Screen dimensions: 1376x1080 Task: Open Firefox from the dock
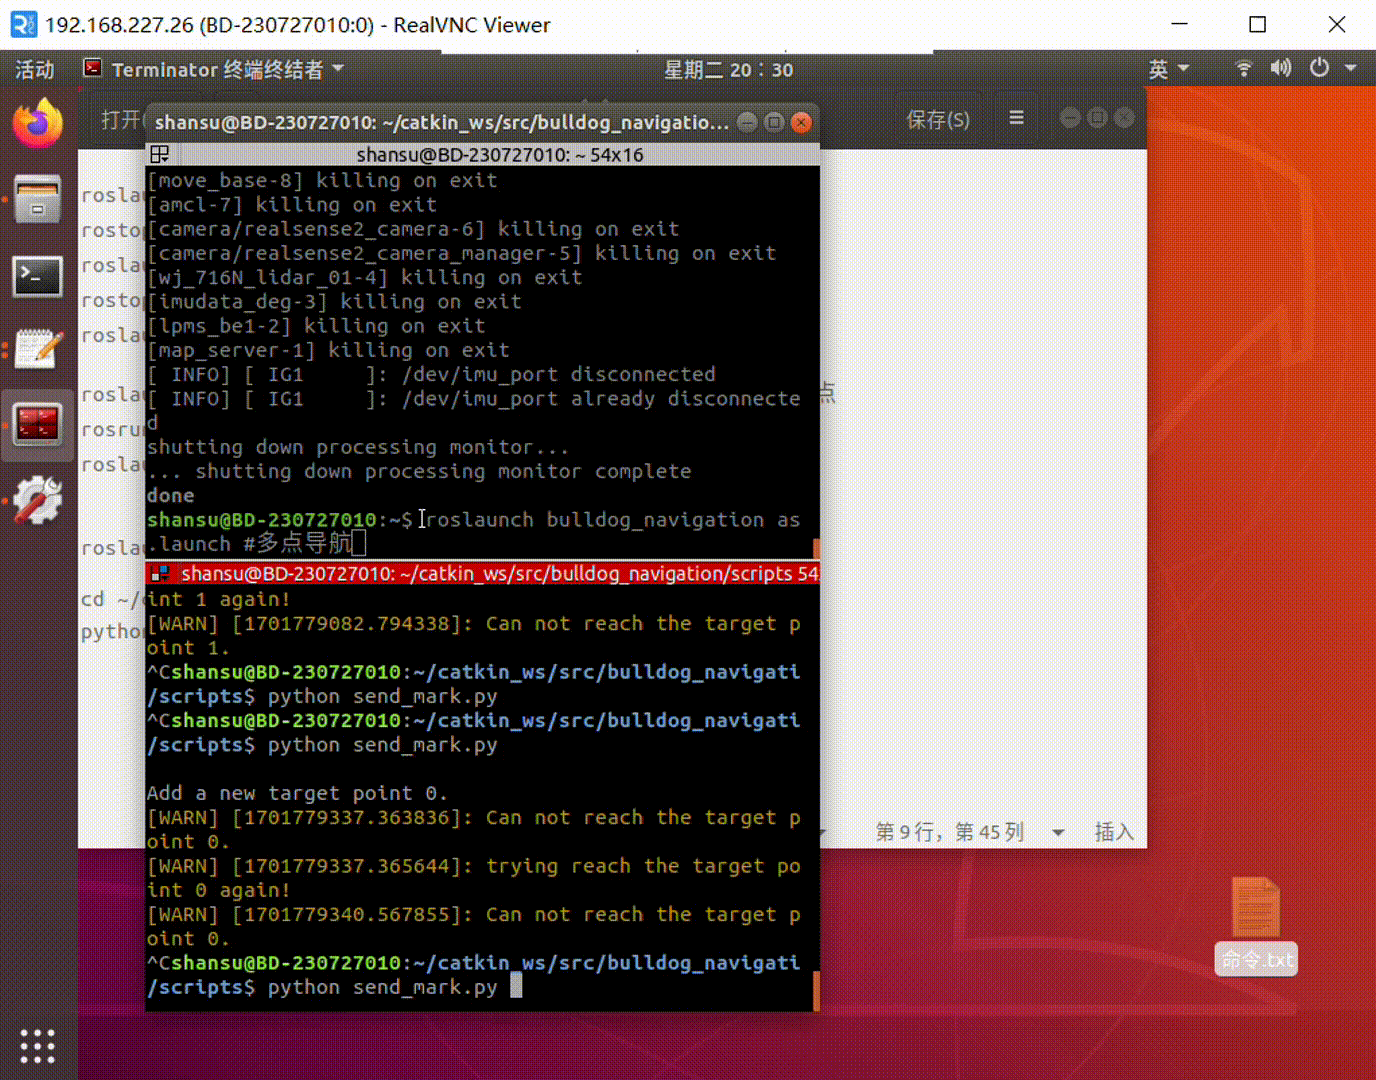coord(37,125)
